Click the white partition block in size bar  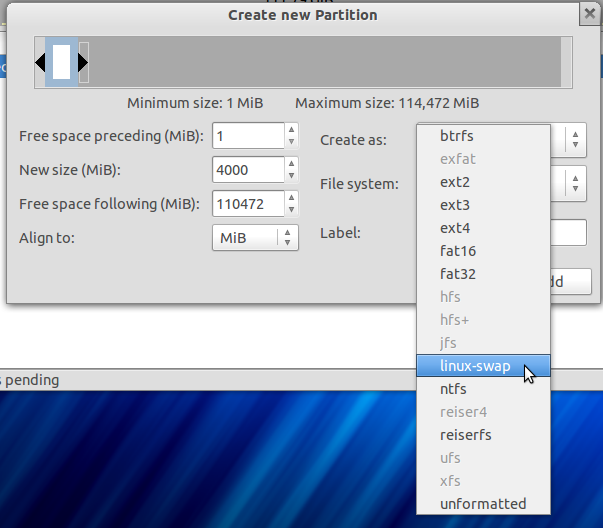61,62
